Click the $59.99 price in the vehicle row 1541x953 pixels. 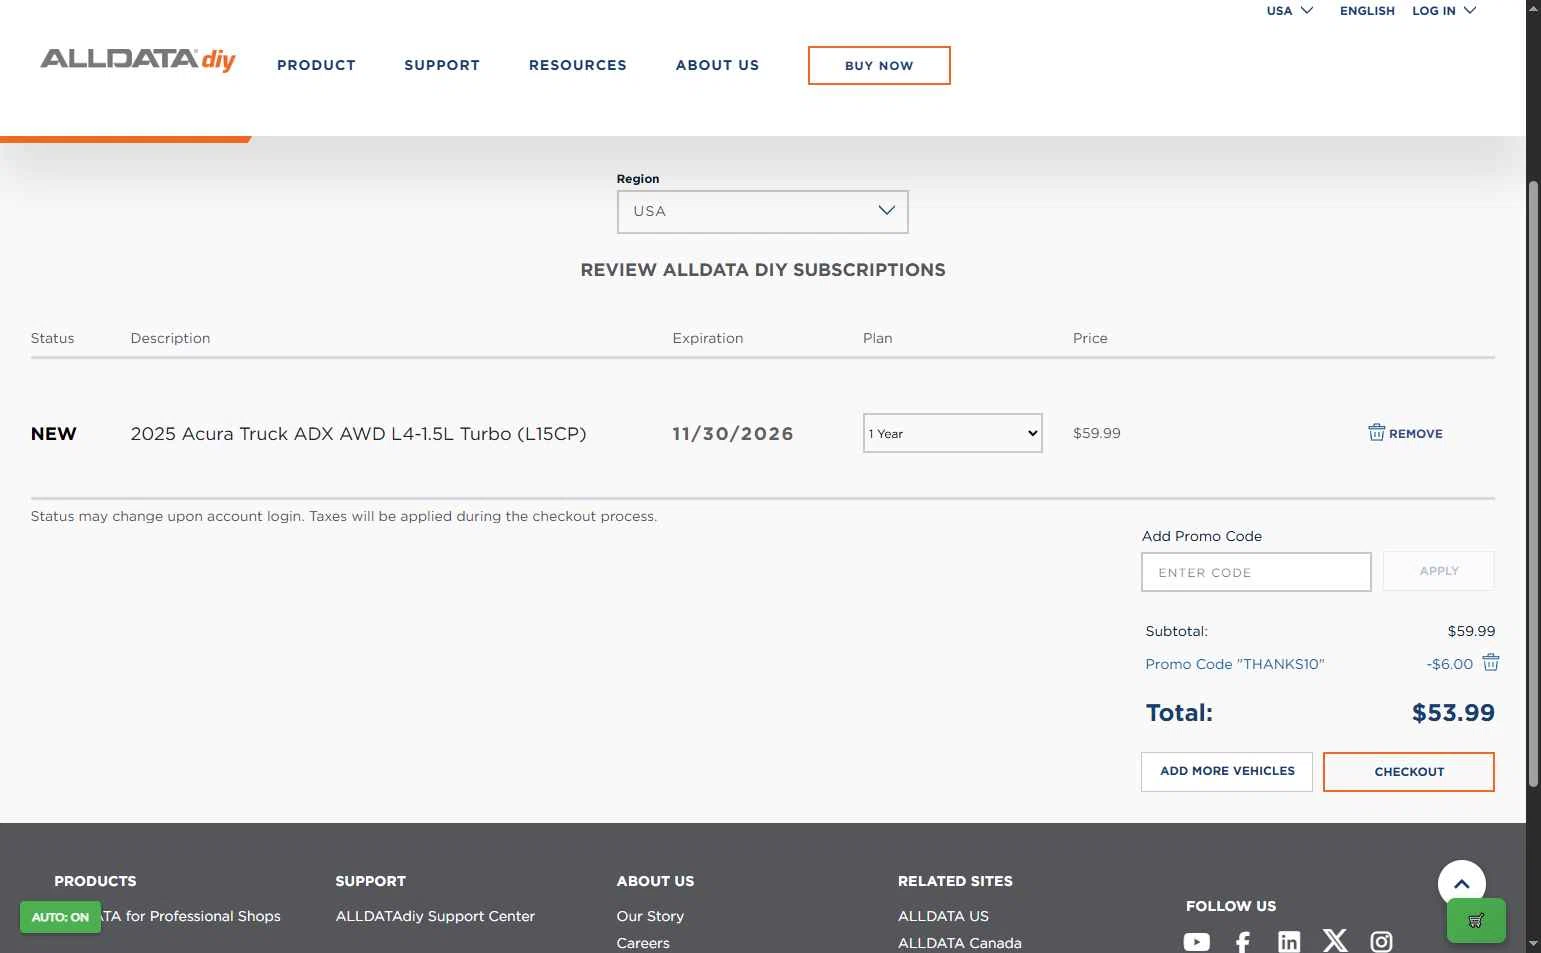pyautogui.click(x=1097, y=433)
